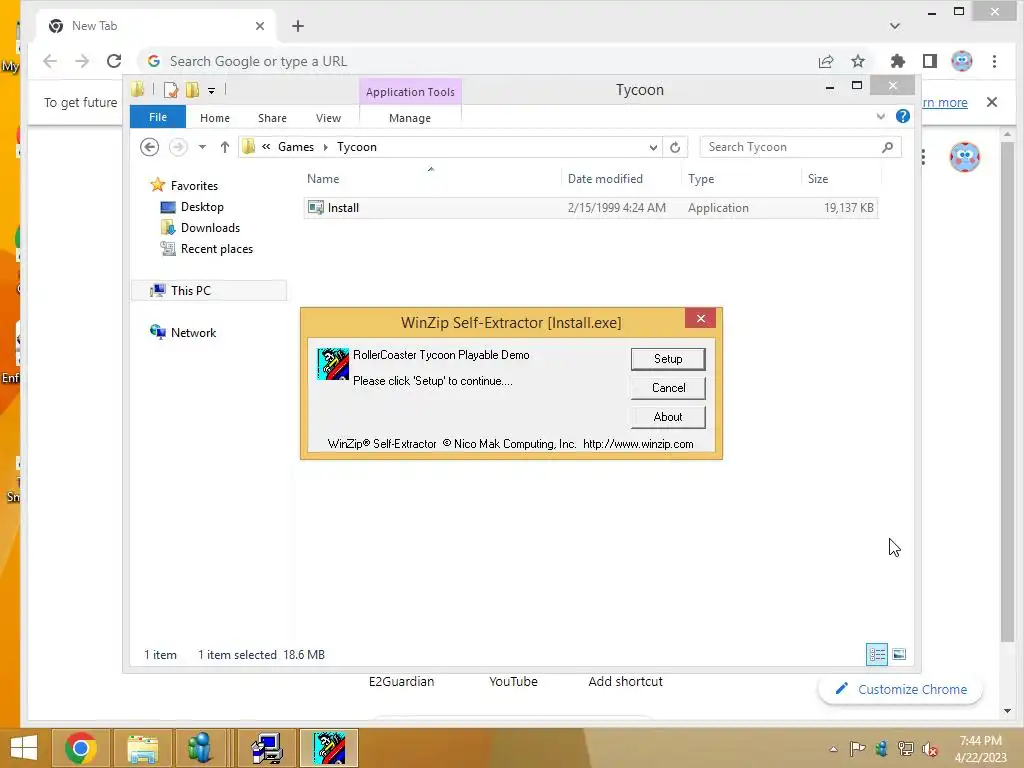Click the Chrome share page icon
The width and height of the screenshot is (1024, 768).
[825, 61]
